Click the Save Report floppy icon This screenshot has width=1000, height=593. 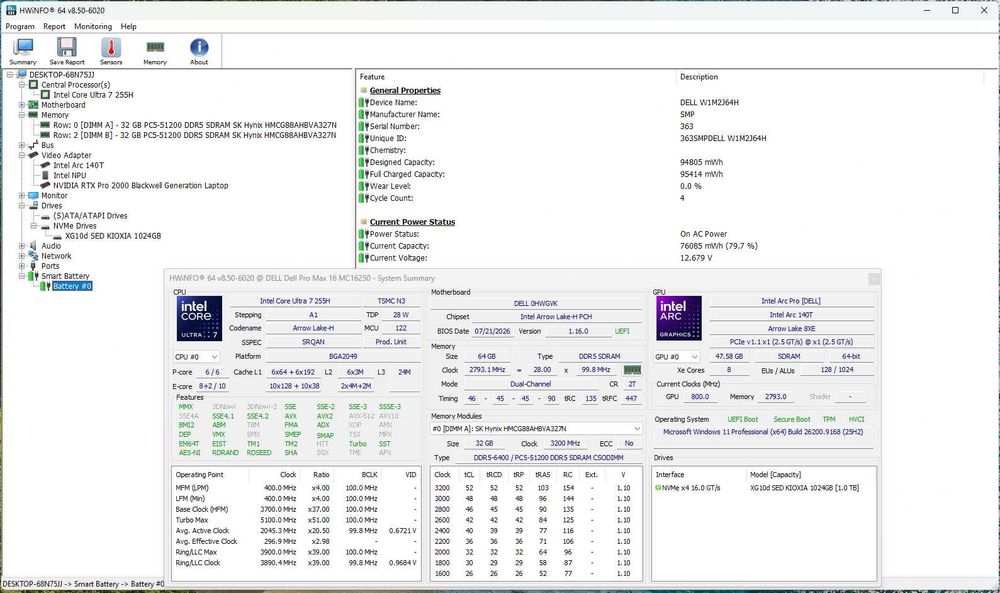pyautogui.click(x=66, y=50)
